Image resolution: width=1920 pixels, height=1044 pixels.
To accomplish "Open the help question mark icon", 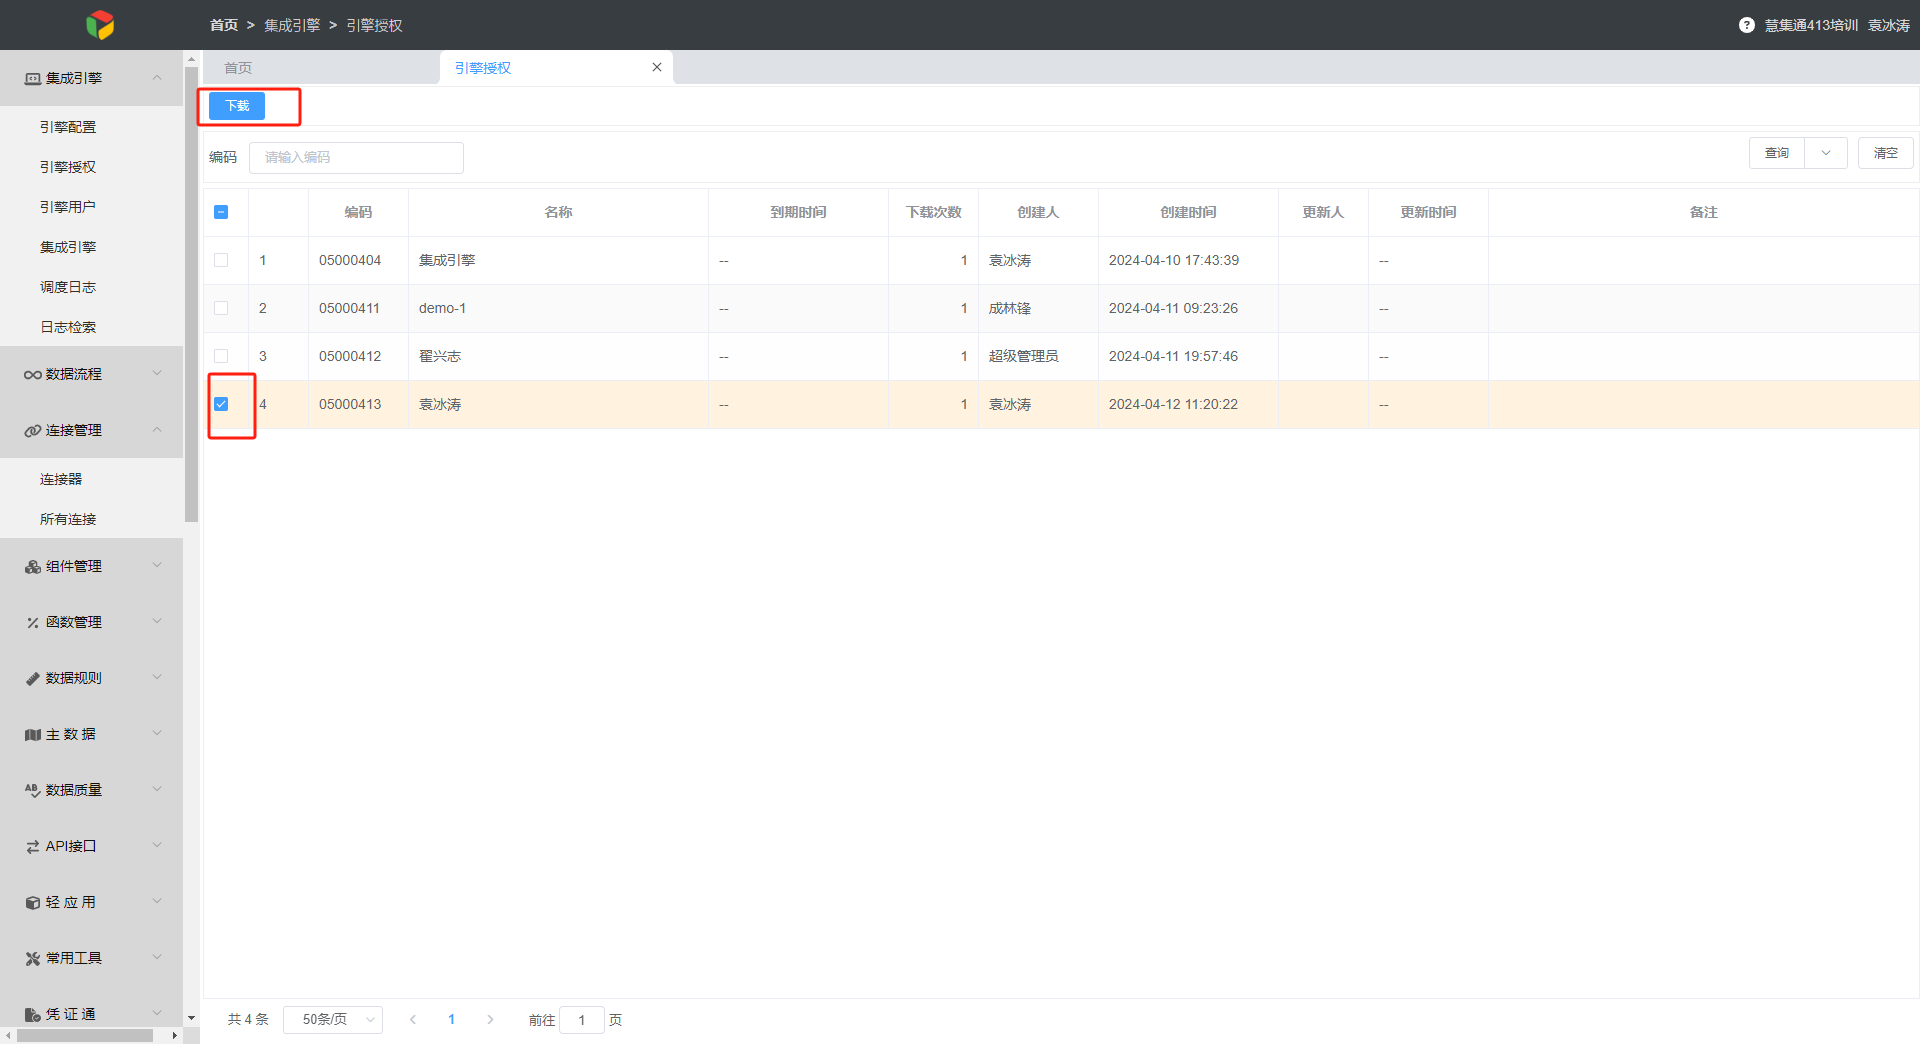I will click(x=1746, y=25).
